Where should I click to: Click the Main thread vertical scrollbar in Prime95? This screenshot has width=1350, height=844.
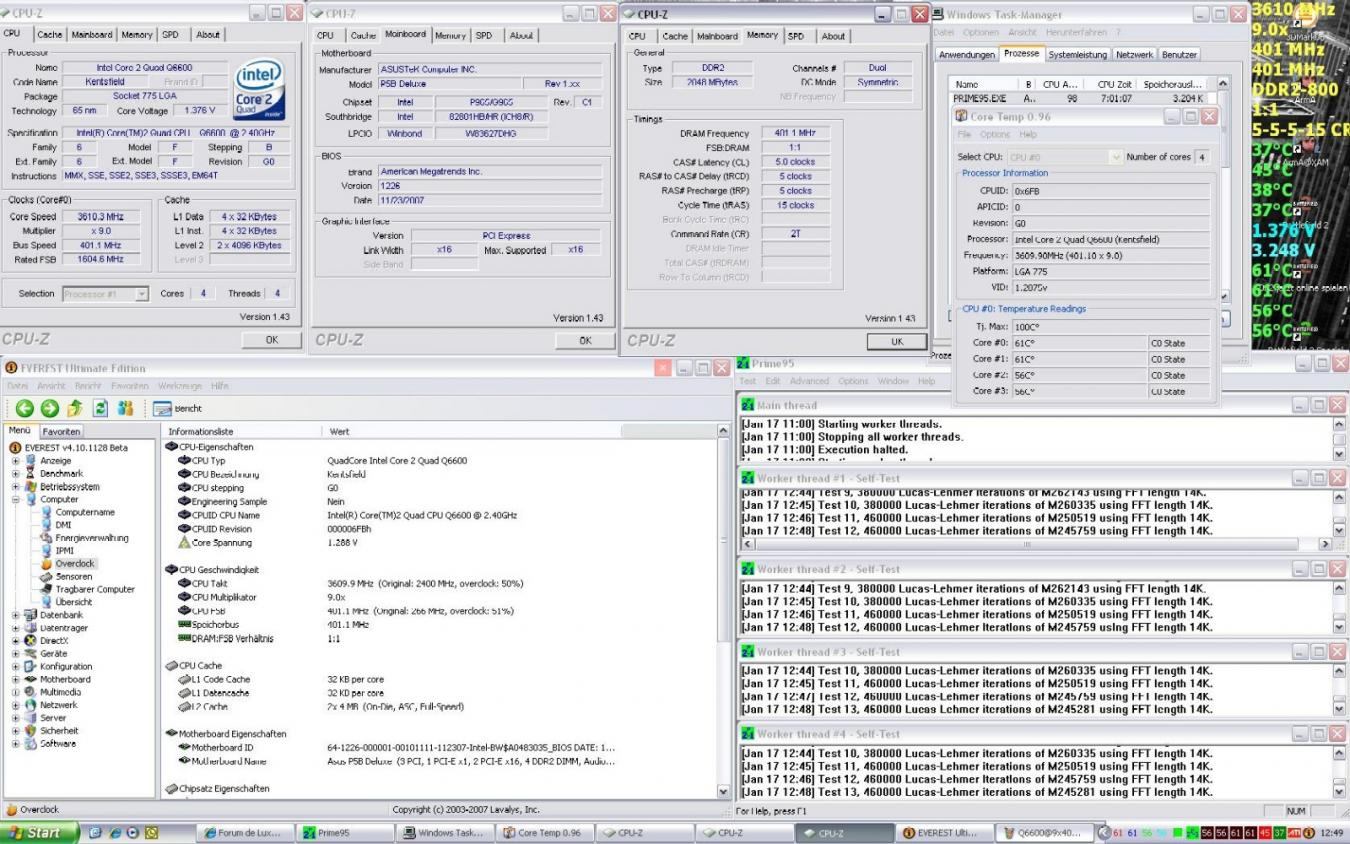1340,438
